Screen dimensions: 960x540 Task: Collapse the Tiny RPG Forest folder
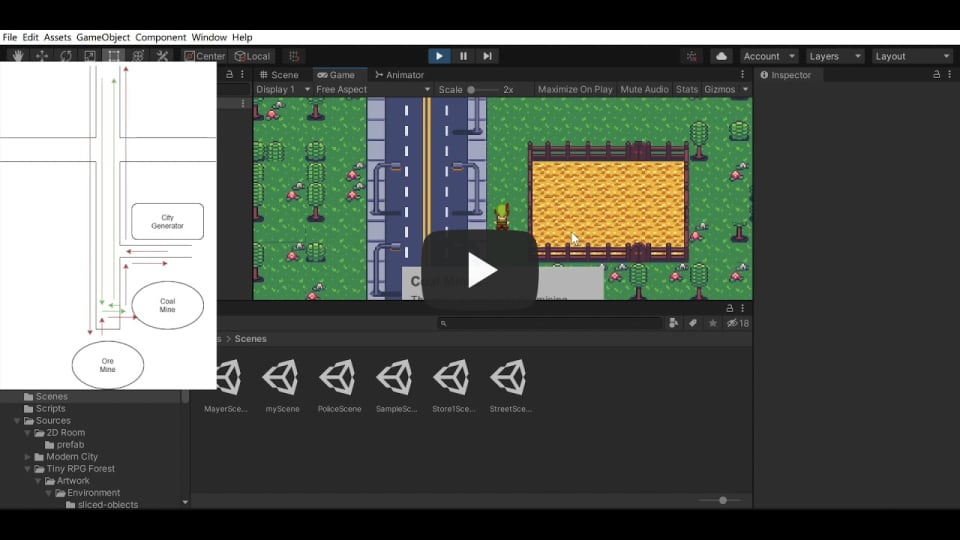coord(28,469)
